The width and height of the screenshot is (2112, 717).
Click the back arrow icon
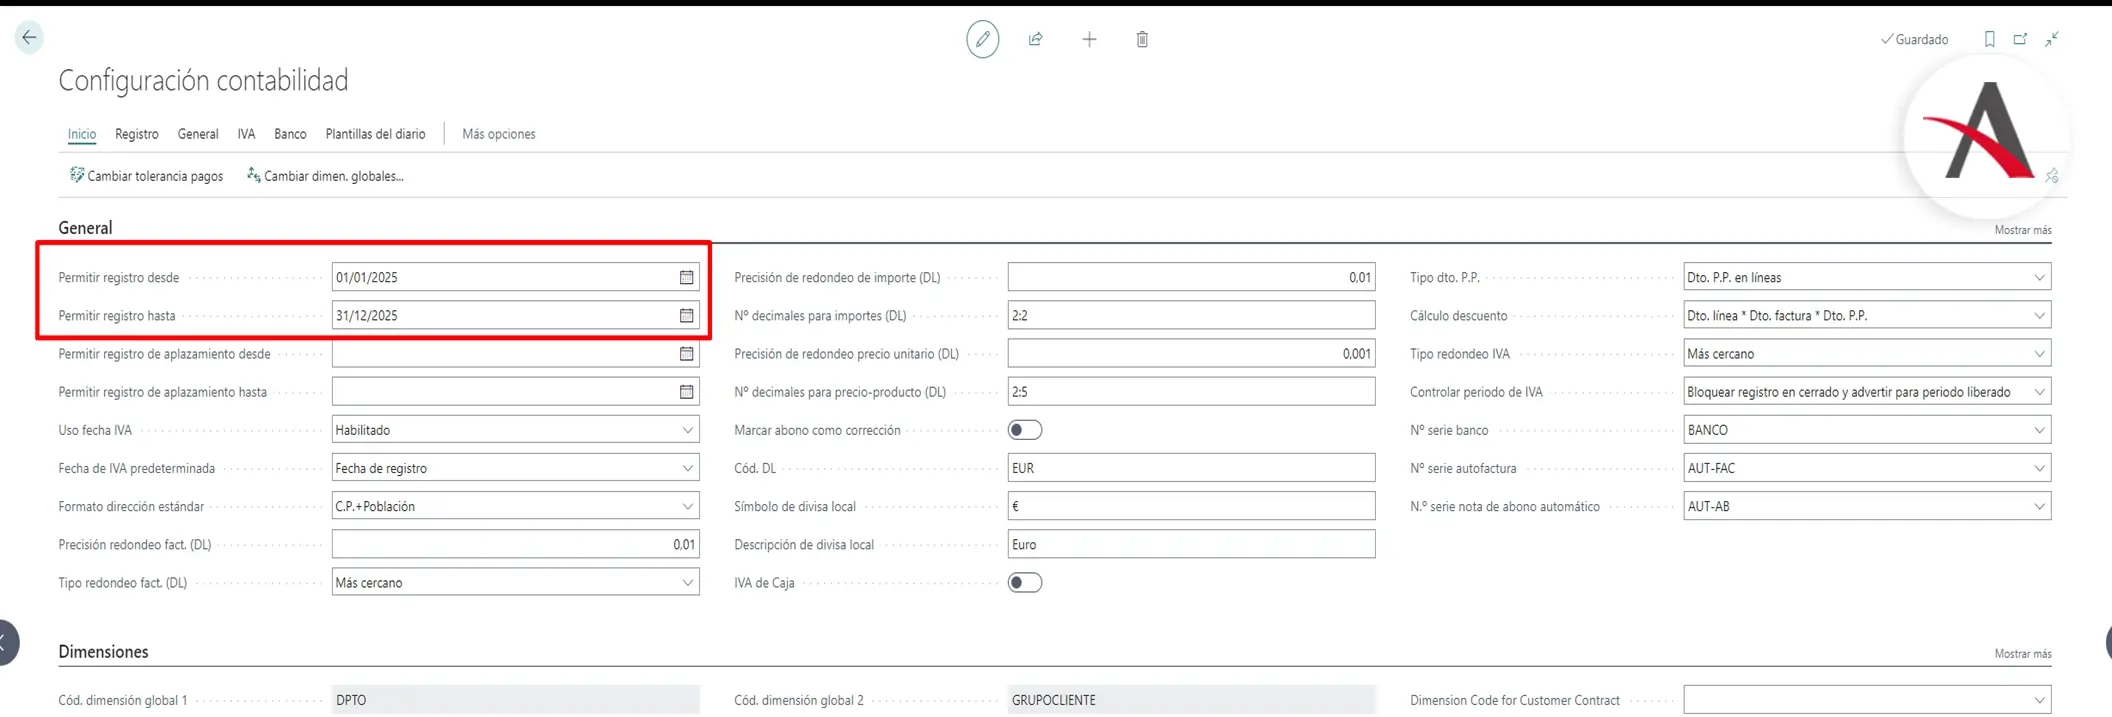(x=29, y=38)
